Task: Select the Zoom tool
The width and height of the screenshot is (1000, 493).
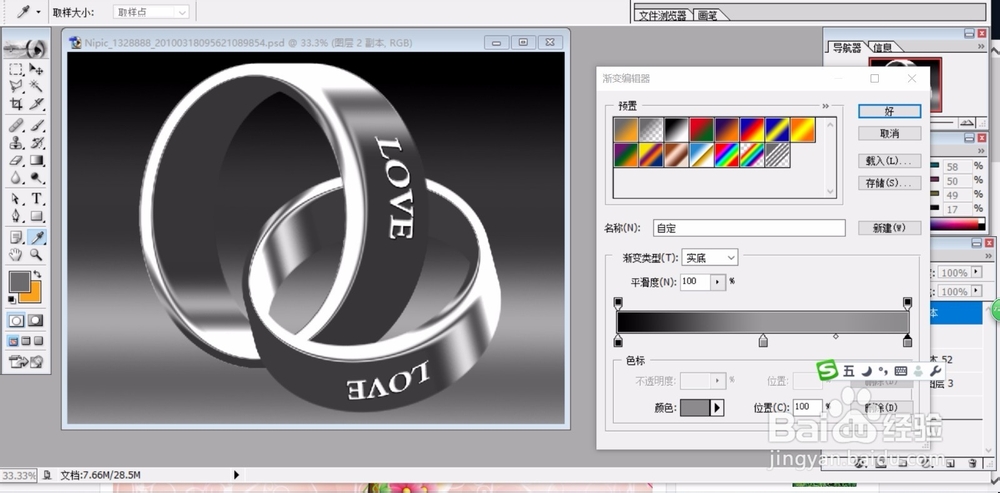Action: tap(36, 255)
